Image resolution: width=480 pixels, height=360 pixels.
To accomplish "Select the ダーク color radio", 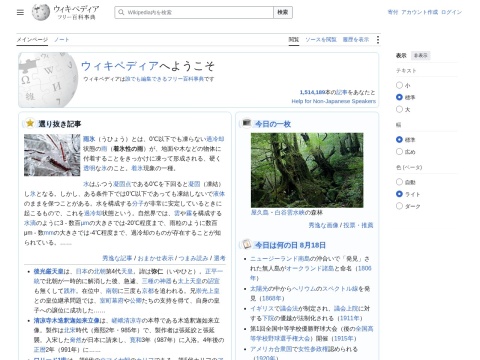I will [399, 206].
